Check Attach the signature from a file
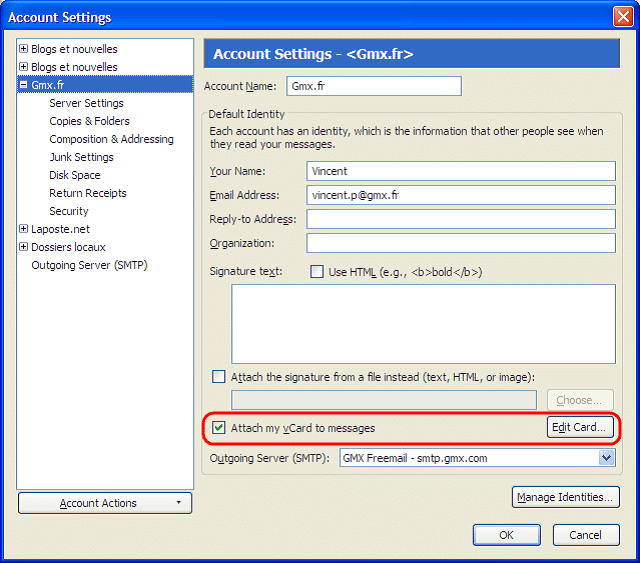The image size is (640, 563). coord(219,377)
